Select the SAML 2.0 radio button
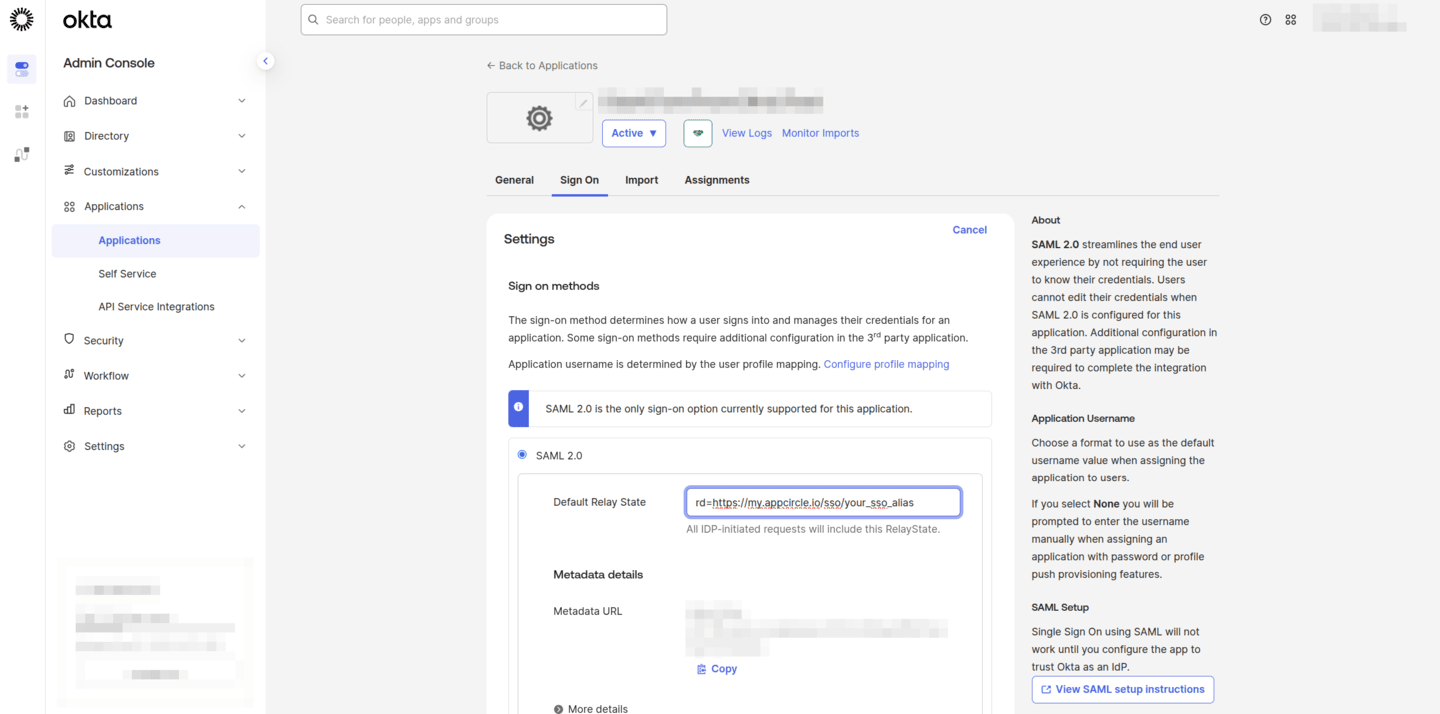The image size is (1440, 714). coord(522,455)
